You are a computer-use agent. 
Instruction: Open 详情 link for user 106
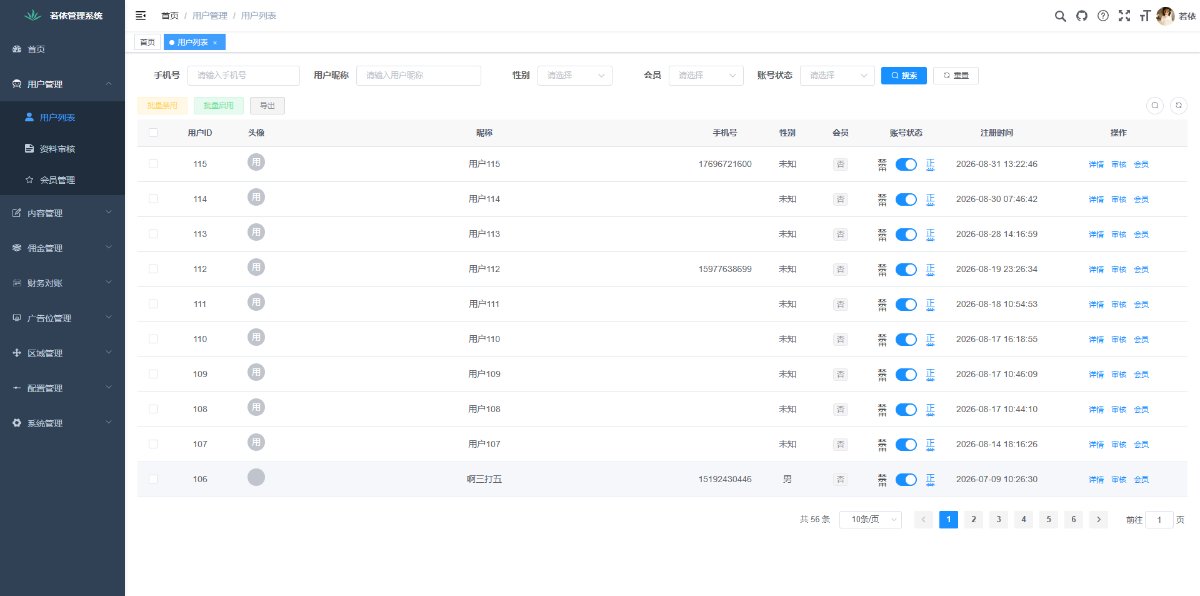[1096, 479]
